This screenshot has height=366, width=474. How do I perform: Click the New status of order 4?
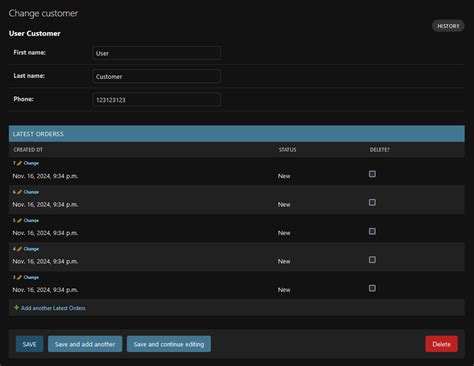[x=284, y=262]
